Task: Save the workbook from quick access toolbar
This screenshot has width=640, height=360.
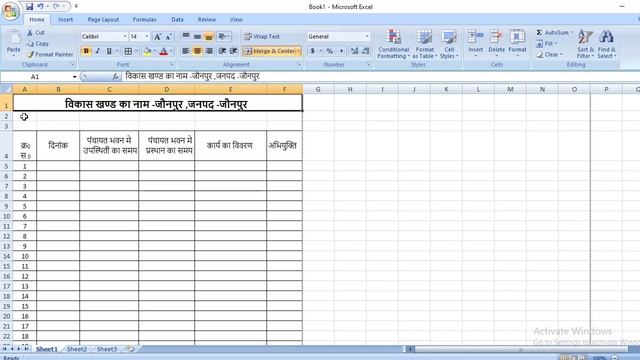Action: (29, 7)
